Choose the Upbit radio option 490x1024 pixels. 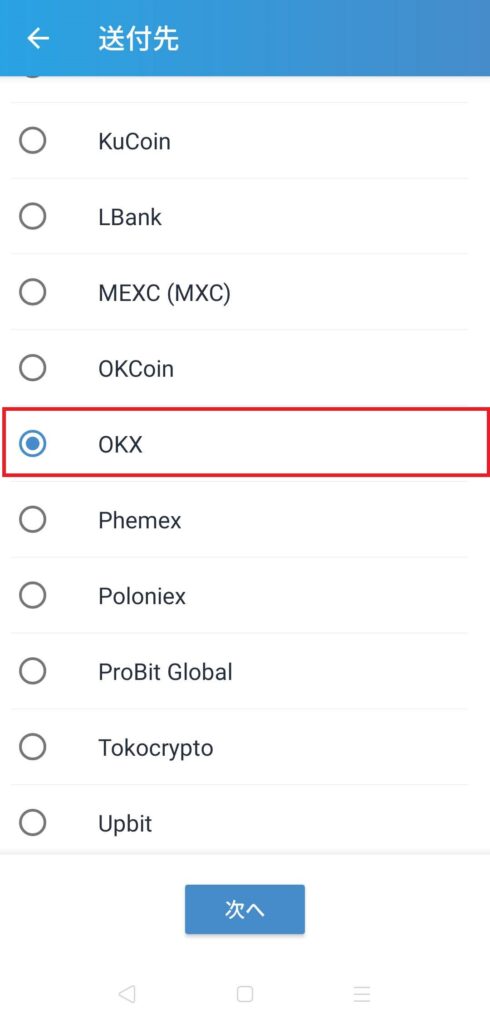click(x=33, y=822)
